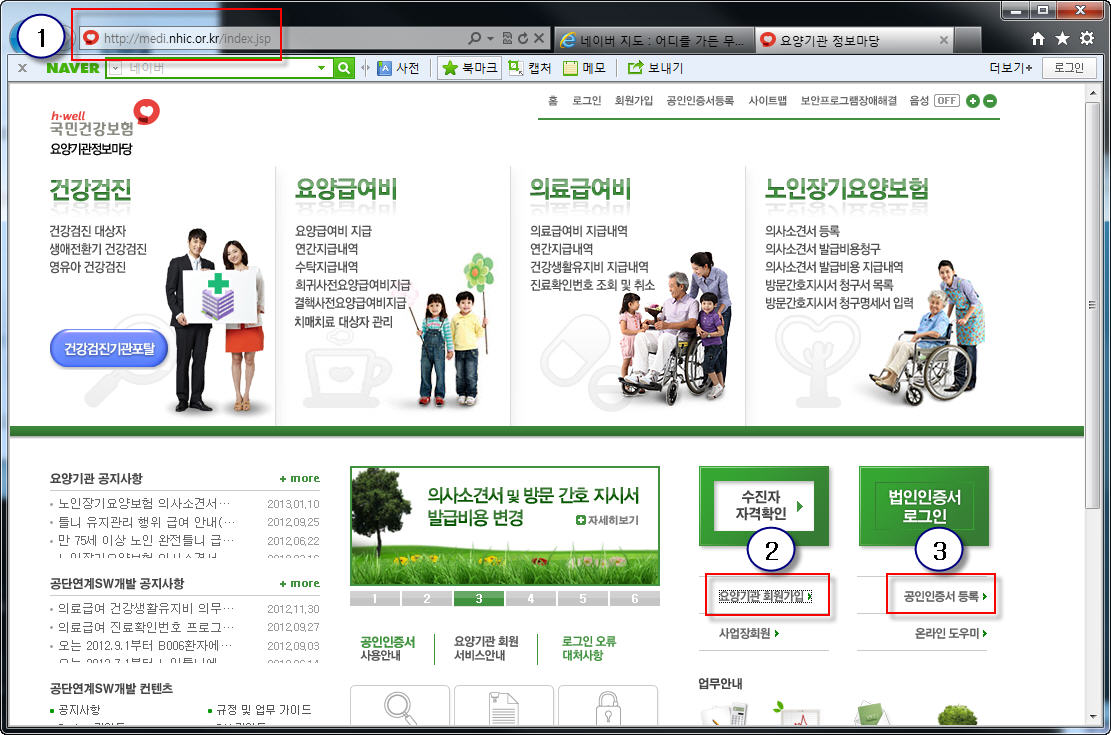1111x735 pixels.
Task: Open 요양급여비 지급 link
Action: (x=333, y=231)
